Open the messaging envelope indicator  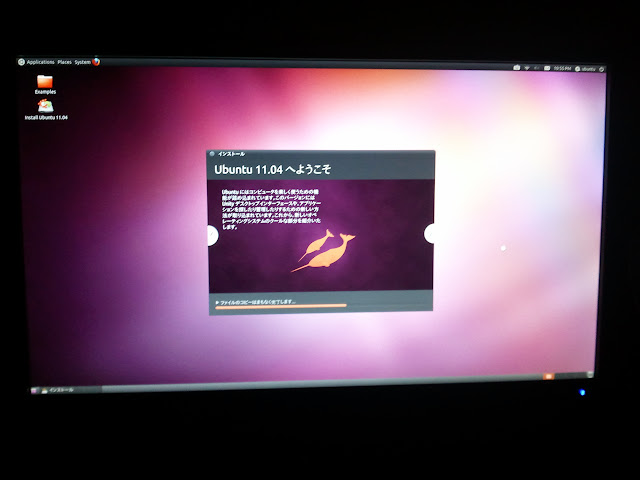click(x=547, y=68)
